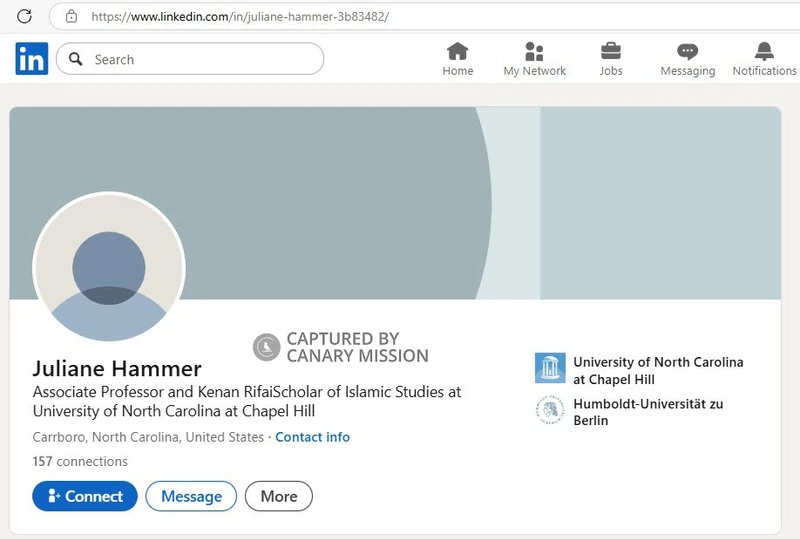Open Messaging in the top nav
The image size is (800, 539).
click(687, 59)
